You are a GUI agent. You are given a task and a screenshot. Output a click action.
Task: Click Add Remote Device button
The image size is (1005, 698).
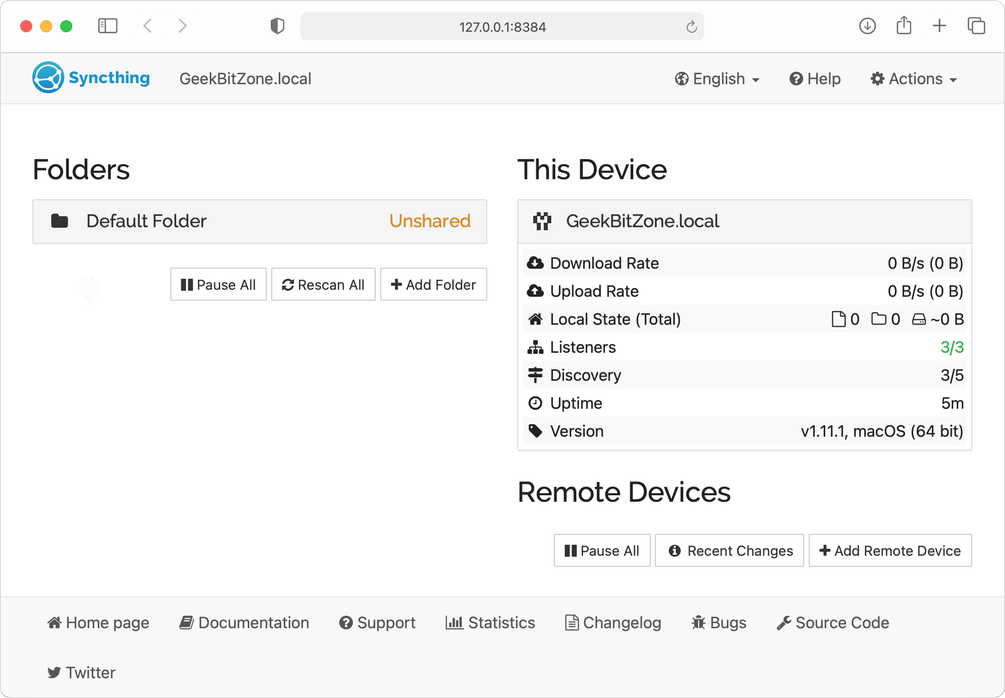click(x=890, y=551)
